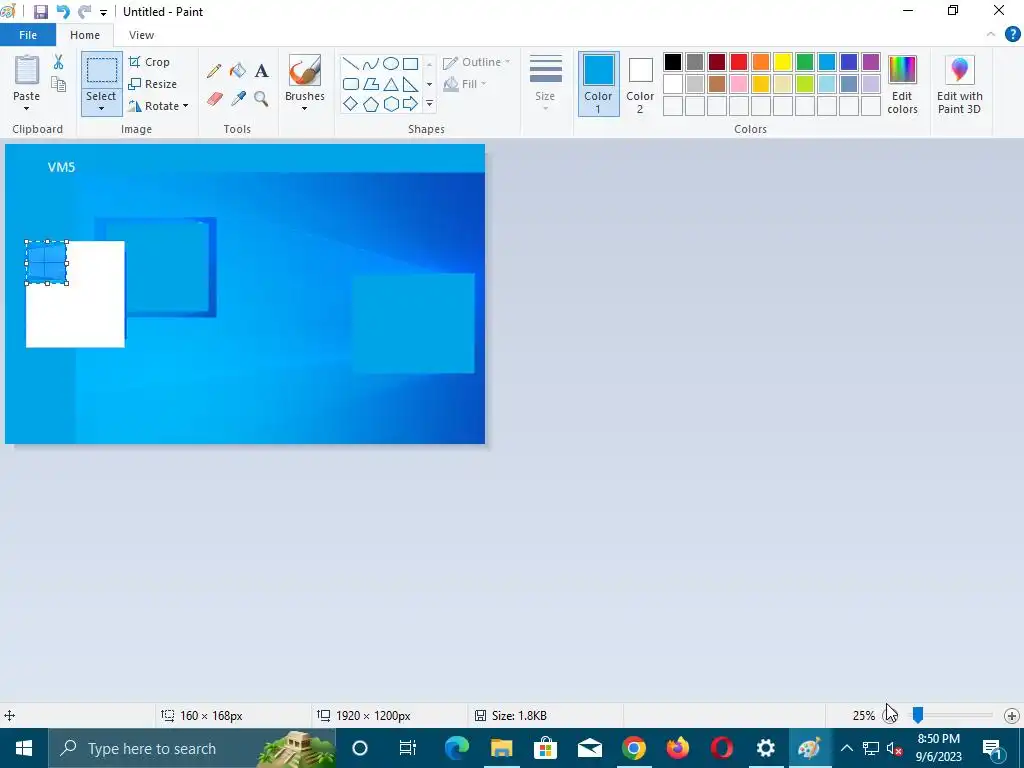Choose the Right arrow shape

[410, 104]
